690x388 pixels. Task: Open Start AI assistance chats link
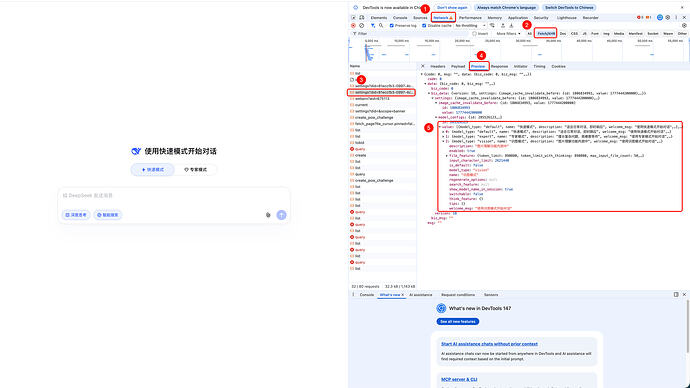(x=489, y=344)
